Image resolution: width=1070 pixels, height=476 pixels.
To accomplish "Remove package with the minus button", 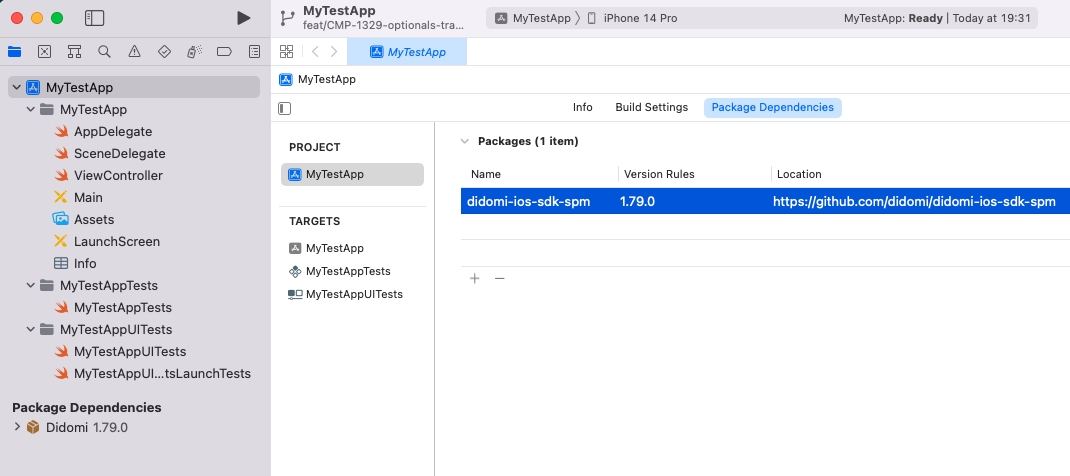I will point(500,278).
